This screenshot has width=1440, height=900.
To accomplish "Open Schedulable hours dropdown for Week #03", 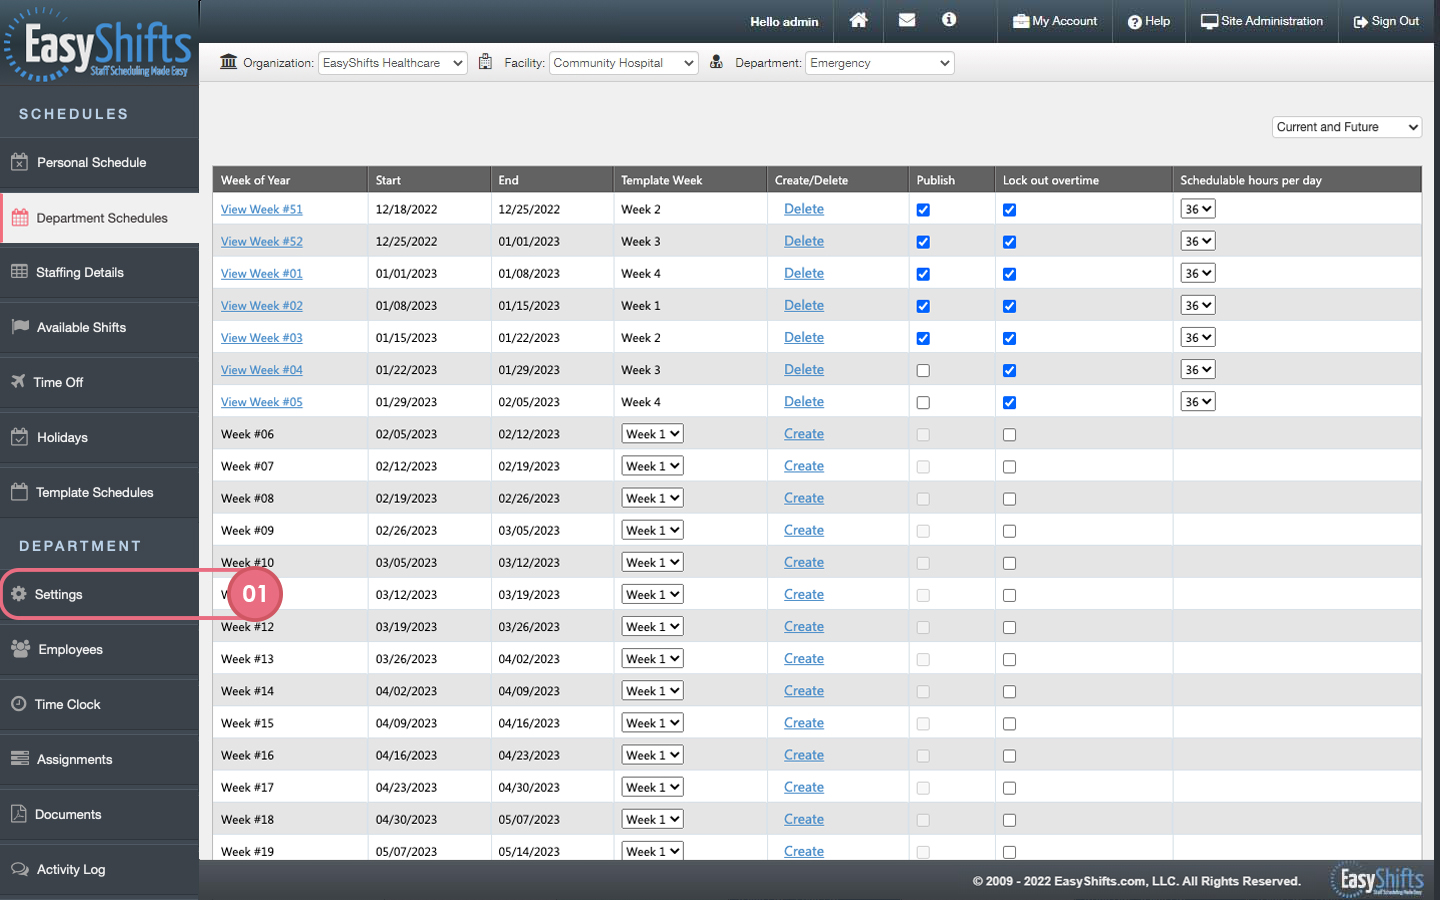I will [x=1197, y=338].
